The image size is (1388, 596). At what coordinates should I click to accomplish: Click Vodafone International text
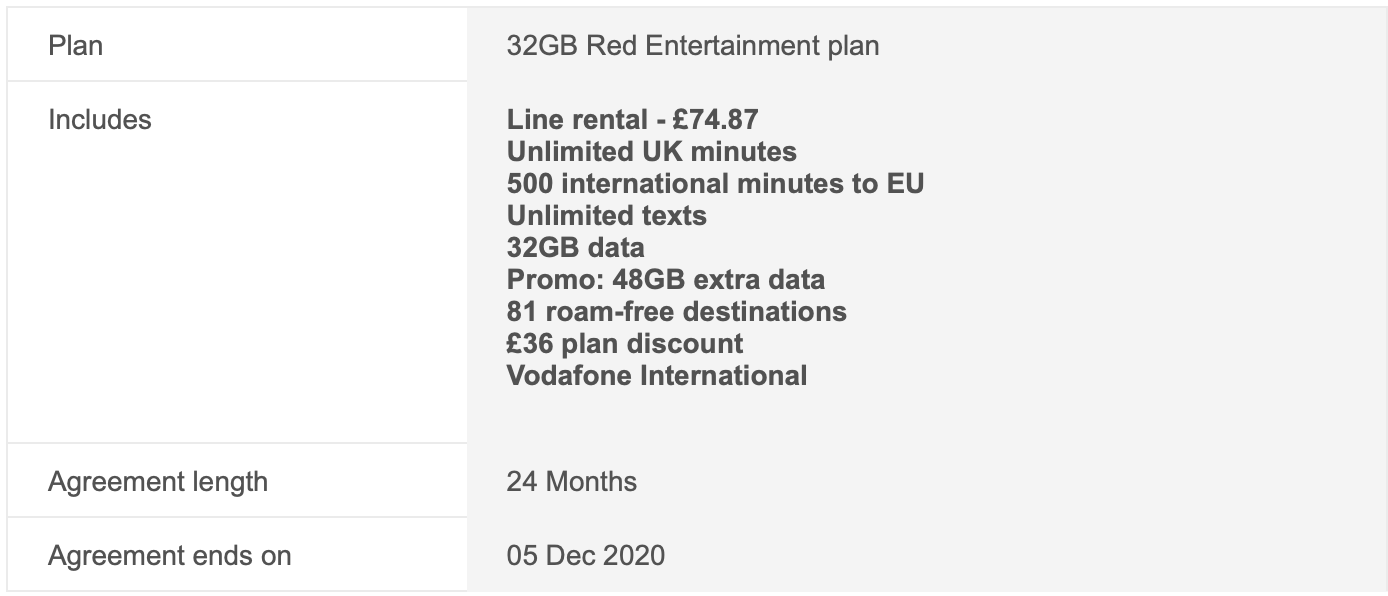(657, 376)
